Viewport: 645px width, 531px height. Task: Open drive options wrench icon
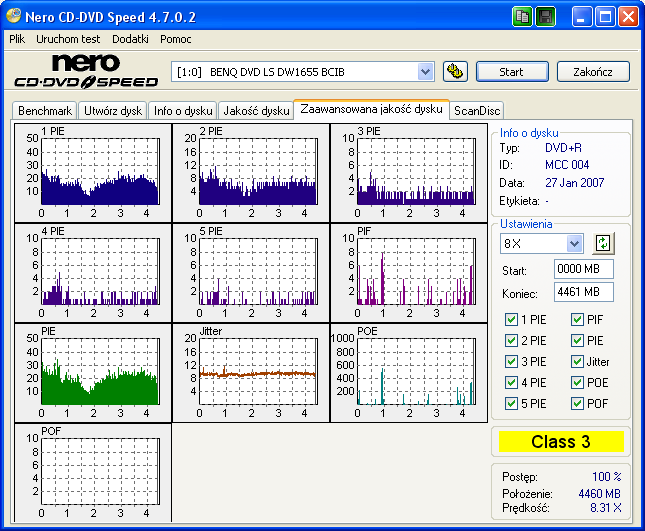[455, 72]
